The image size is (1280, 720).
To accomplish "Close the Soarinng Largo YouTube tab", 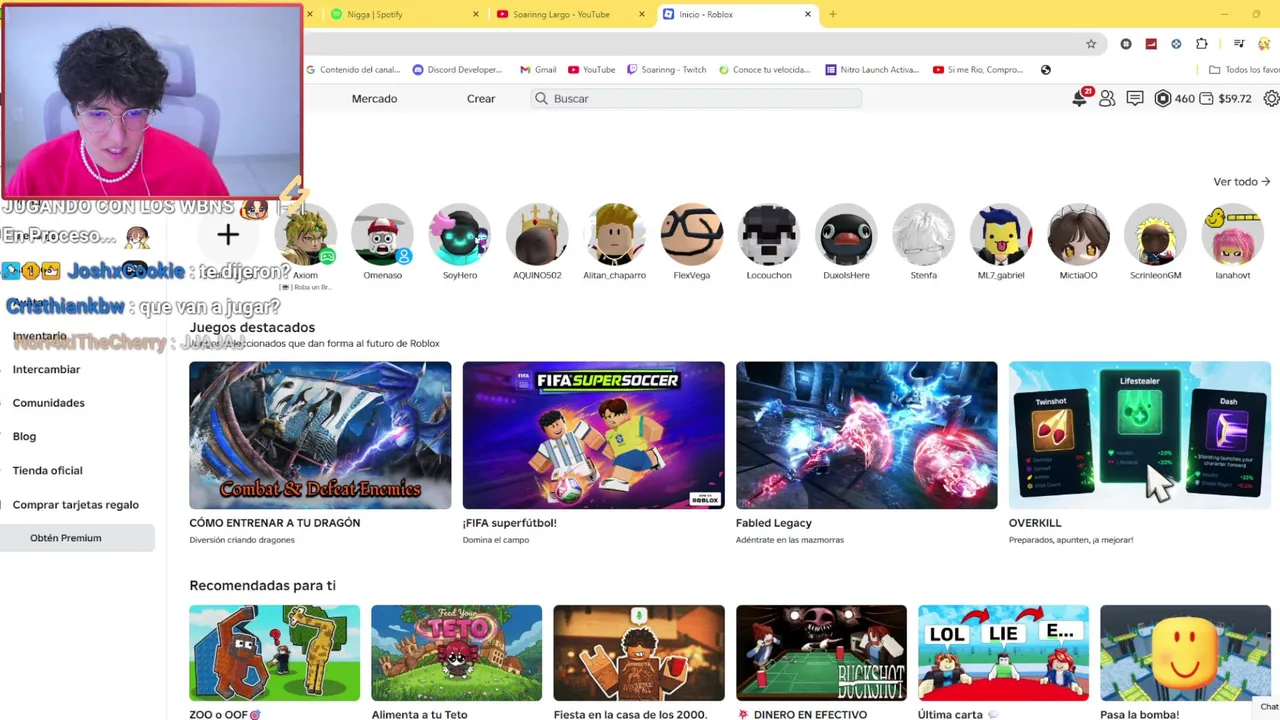I will click(x=642, y=14).
